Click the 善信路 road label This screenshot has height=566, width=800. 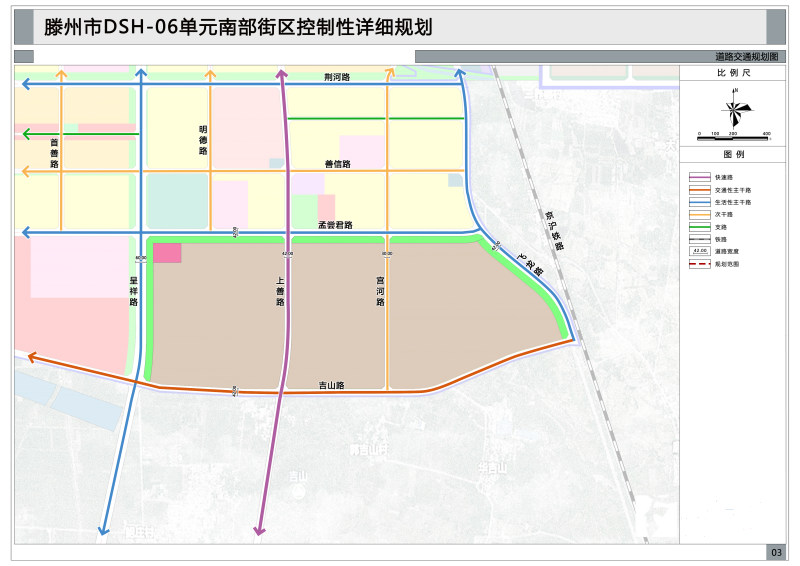[338, 164]
